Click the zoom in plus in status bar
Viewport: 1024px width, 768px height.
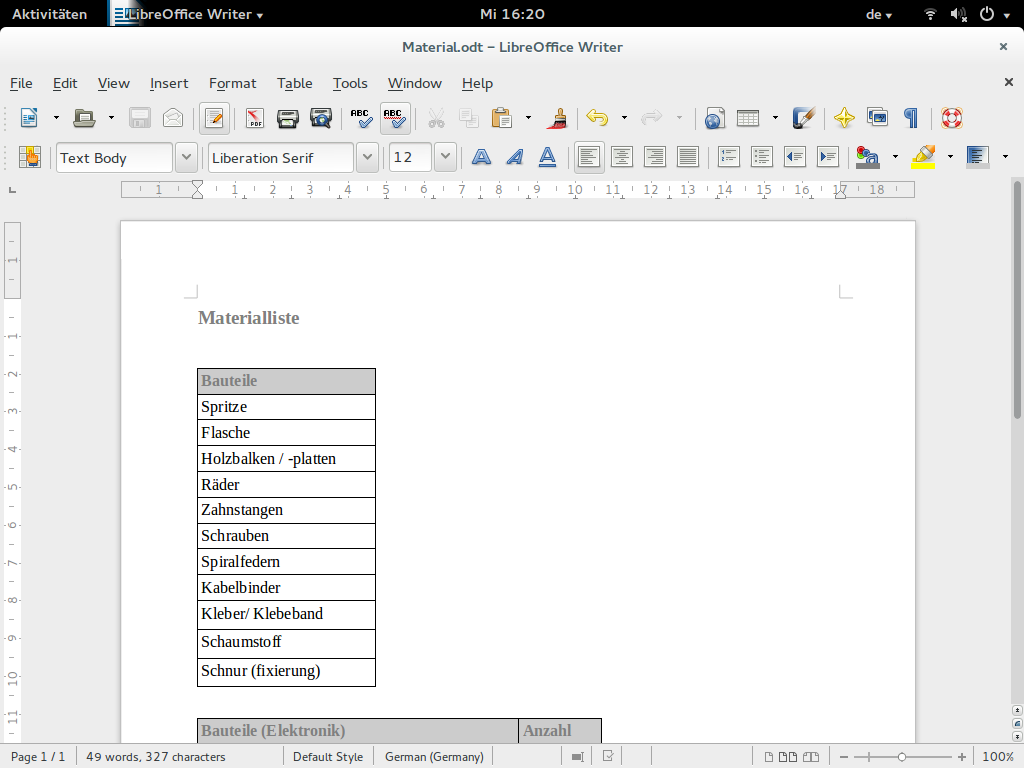click(961, 757)
